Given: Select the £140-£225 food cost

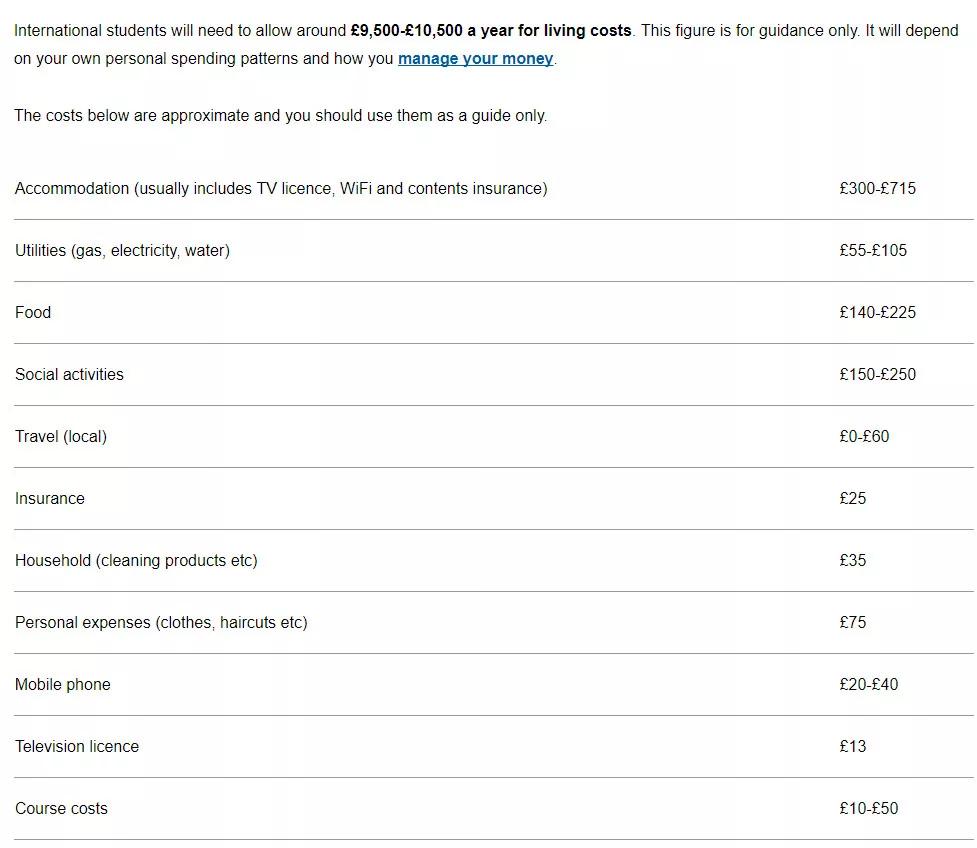Looking at the screenshot, I should point(877,312).
